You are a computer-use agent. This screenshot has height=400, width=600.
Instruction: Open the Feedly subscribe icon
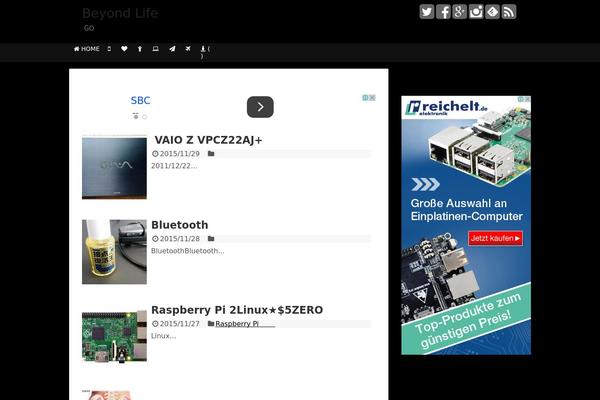(492, 11)
